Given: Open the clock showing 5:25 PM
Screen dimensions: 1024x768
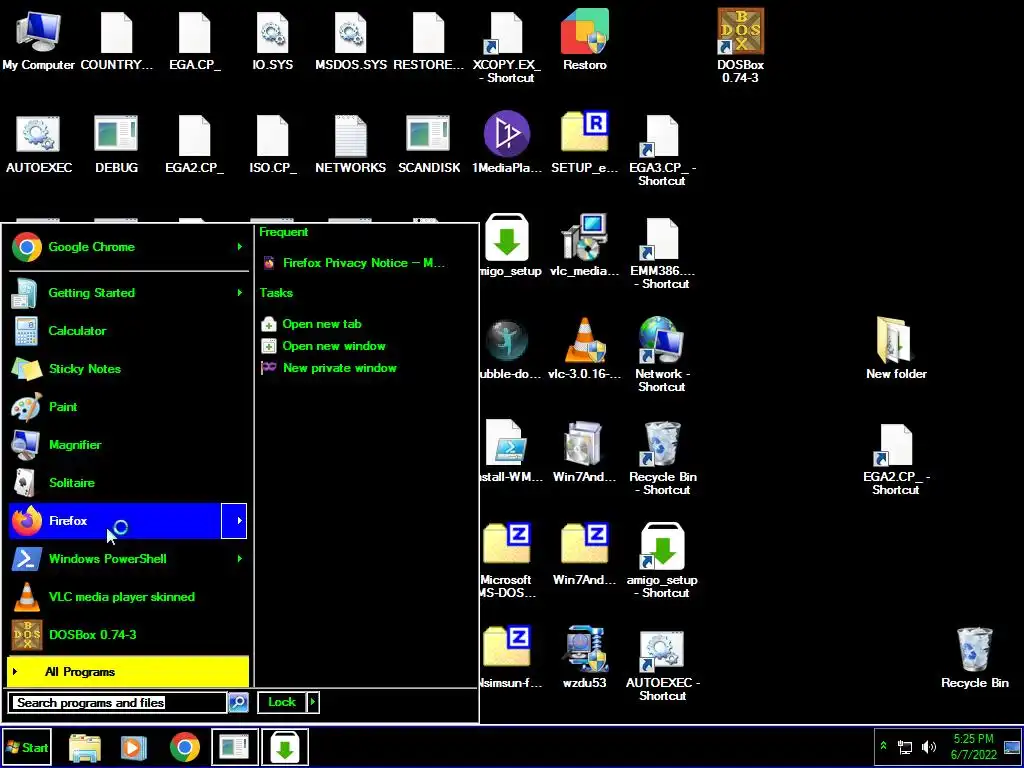Looking at the screenshot, I should point(974,747).
